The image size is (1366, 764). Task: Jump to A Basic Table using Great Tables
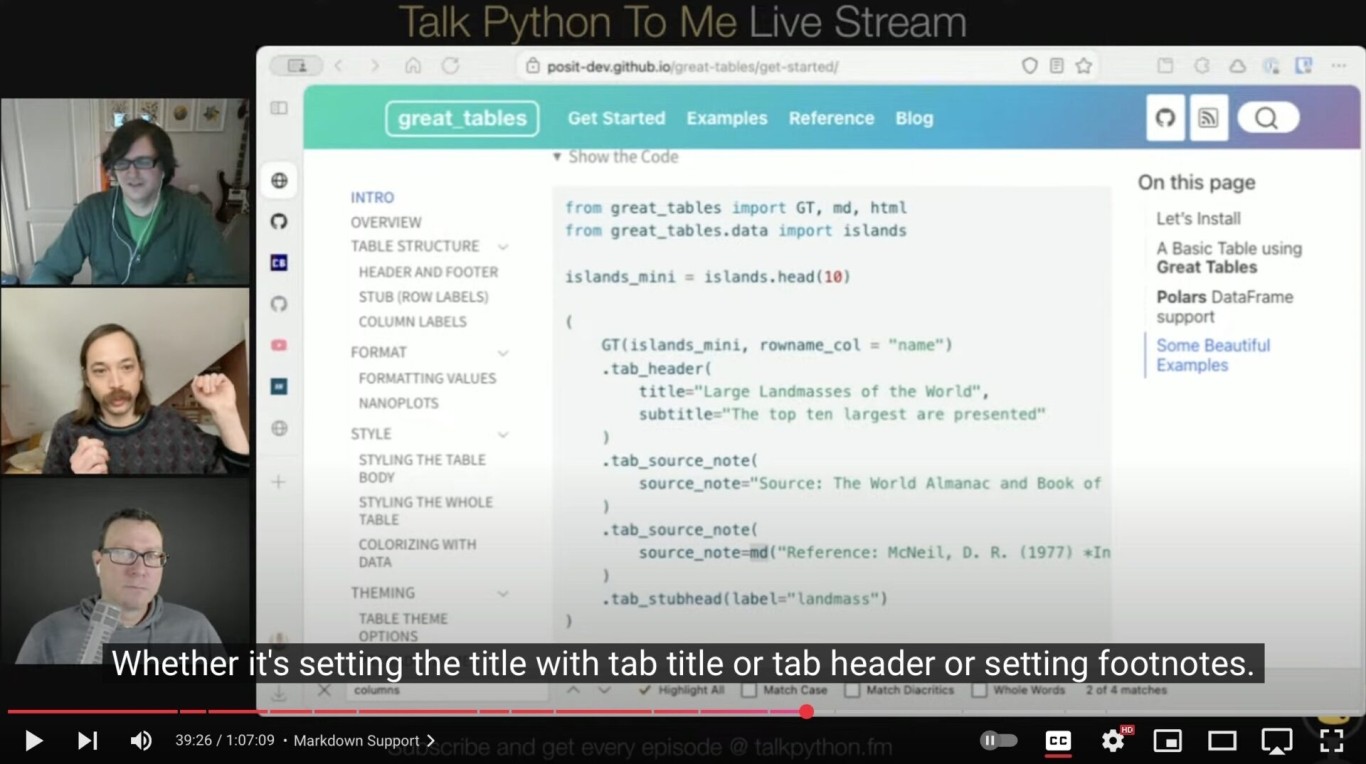coord(1229,258)
